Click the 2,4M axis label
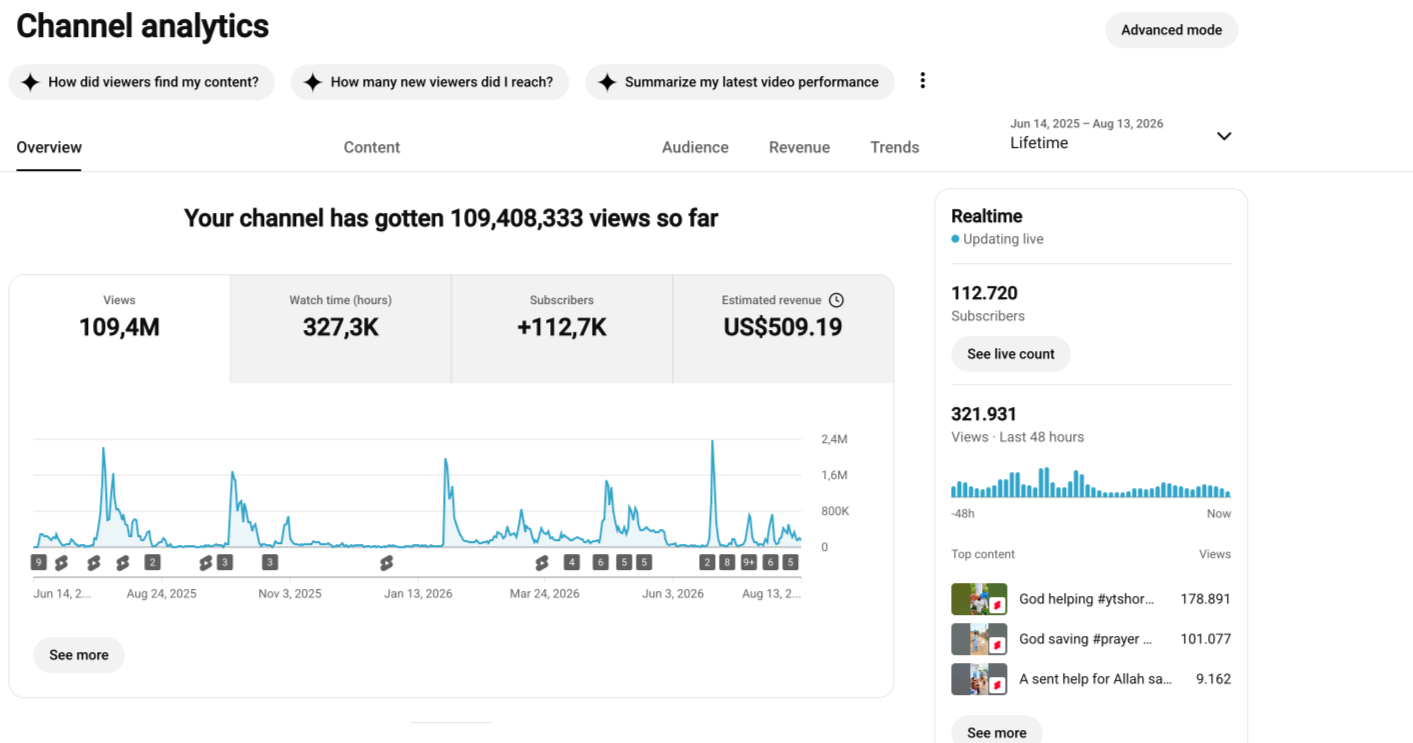The height and width of the screenshot is (743, 1413). click(x=834, y=439)
